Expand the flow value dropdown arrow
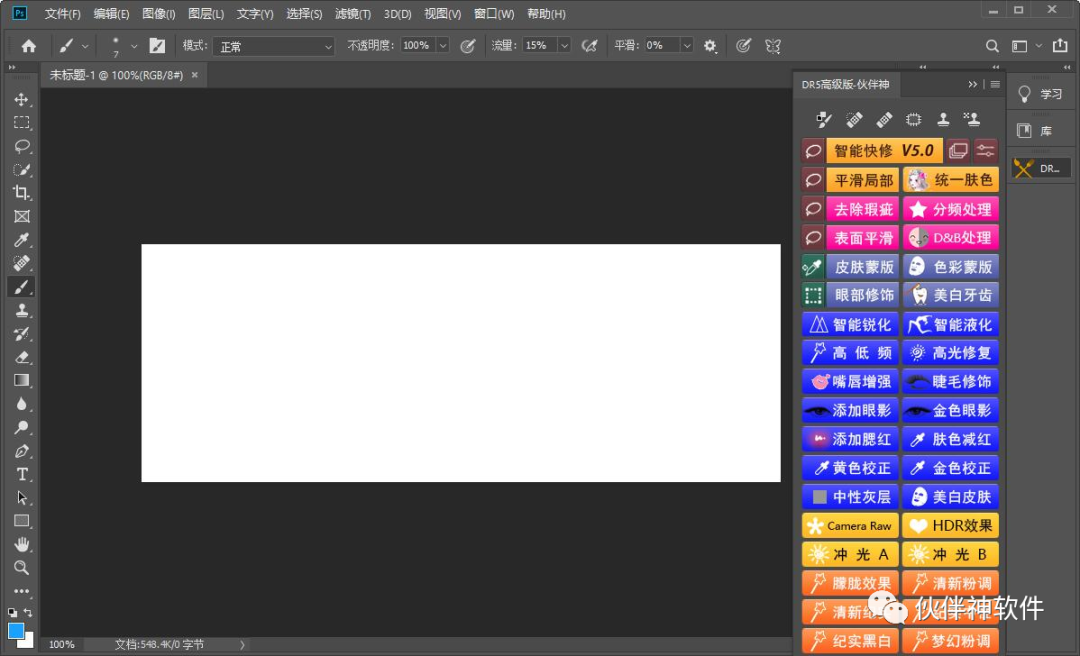This screenshot has width=1080, height=656. 564,46
